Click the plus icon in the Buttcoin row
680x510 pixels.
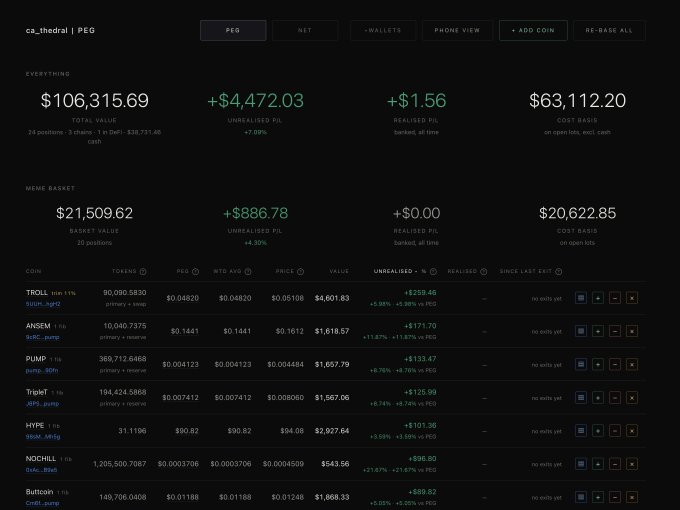click(598, 497)
